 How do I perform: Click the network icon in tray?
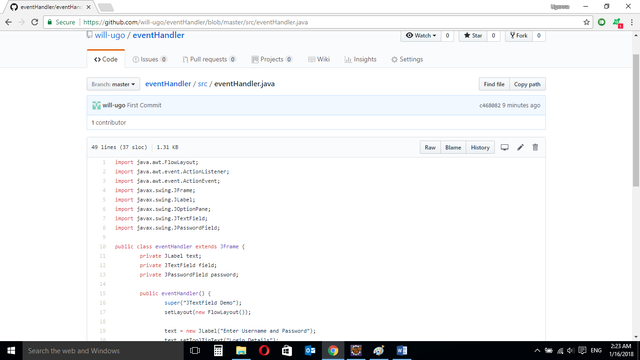[560, 351]
